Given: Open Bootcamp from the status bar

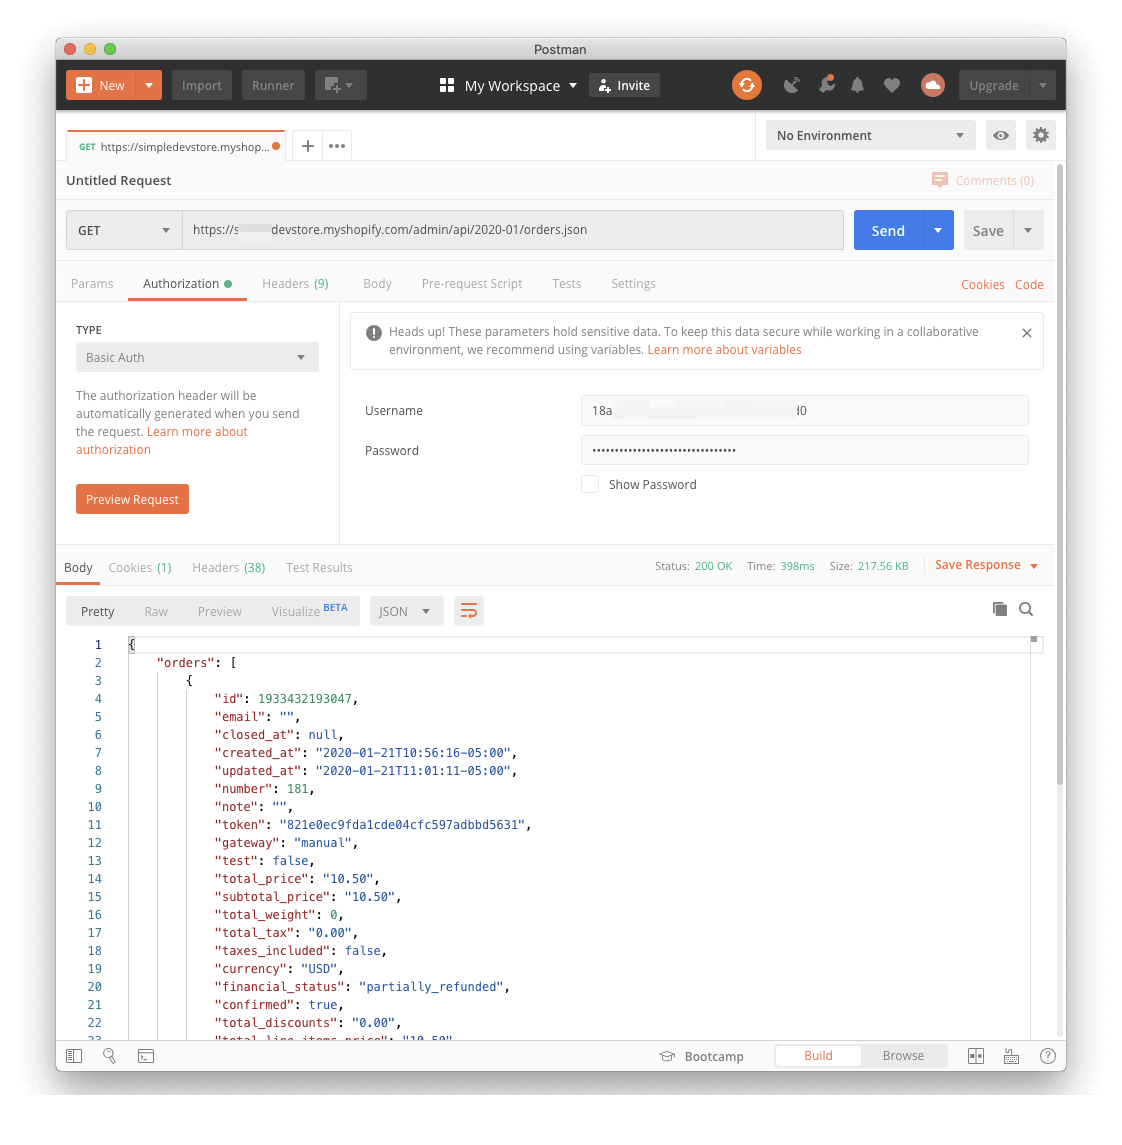Looking at the screenshot, I should [x=702, y=1057].
